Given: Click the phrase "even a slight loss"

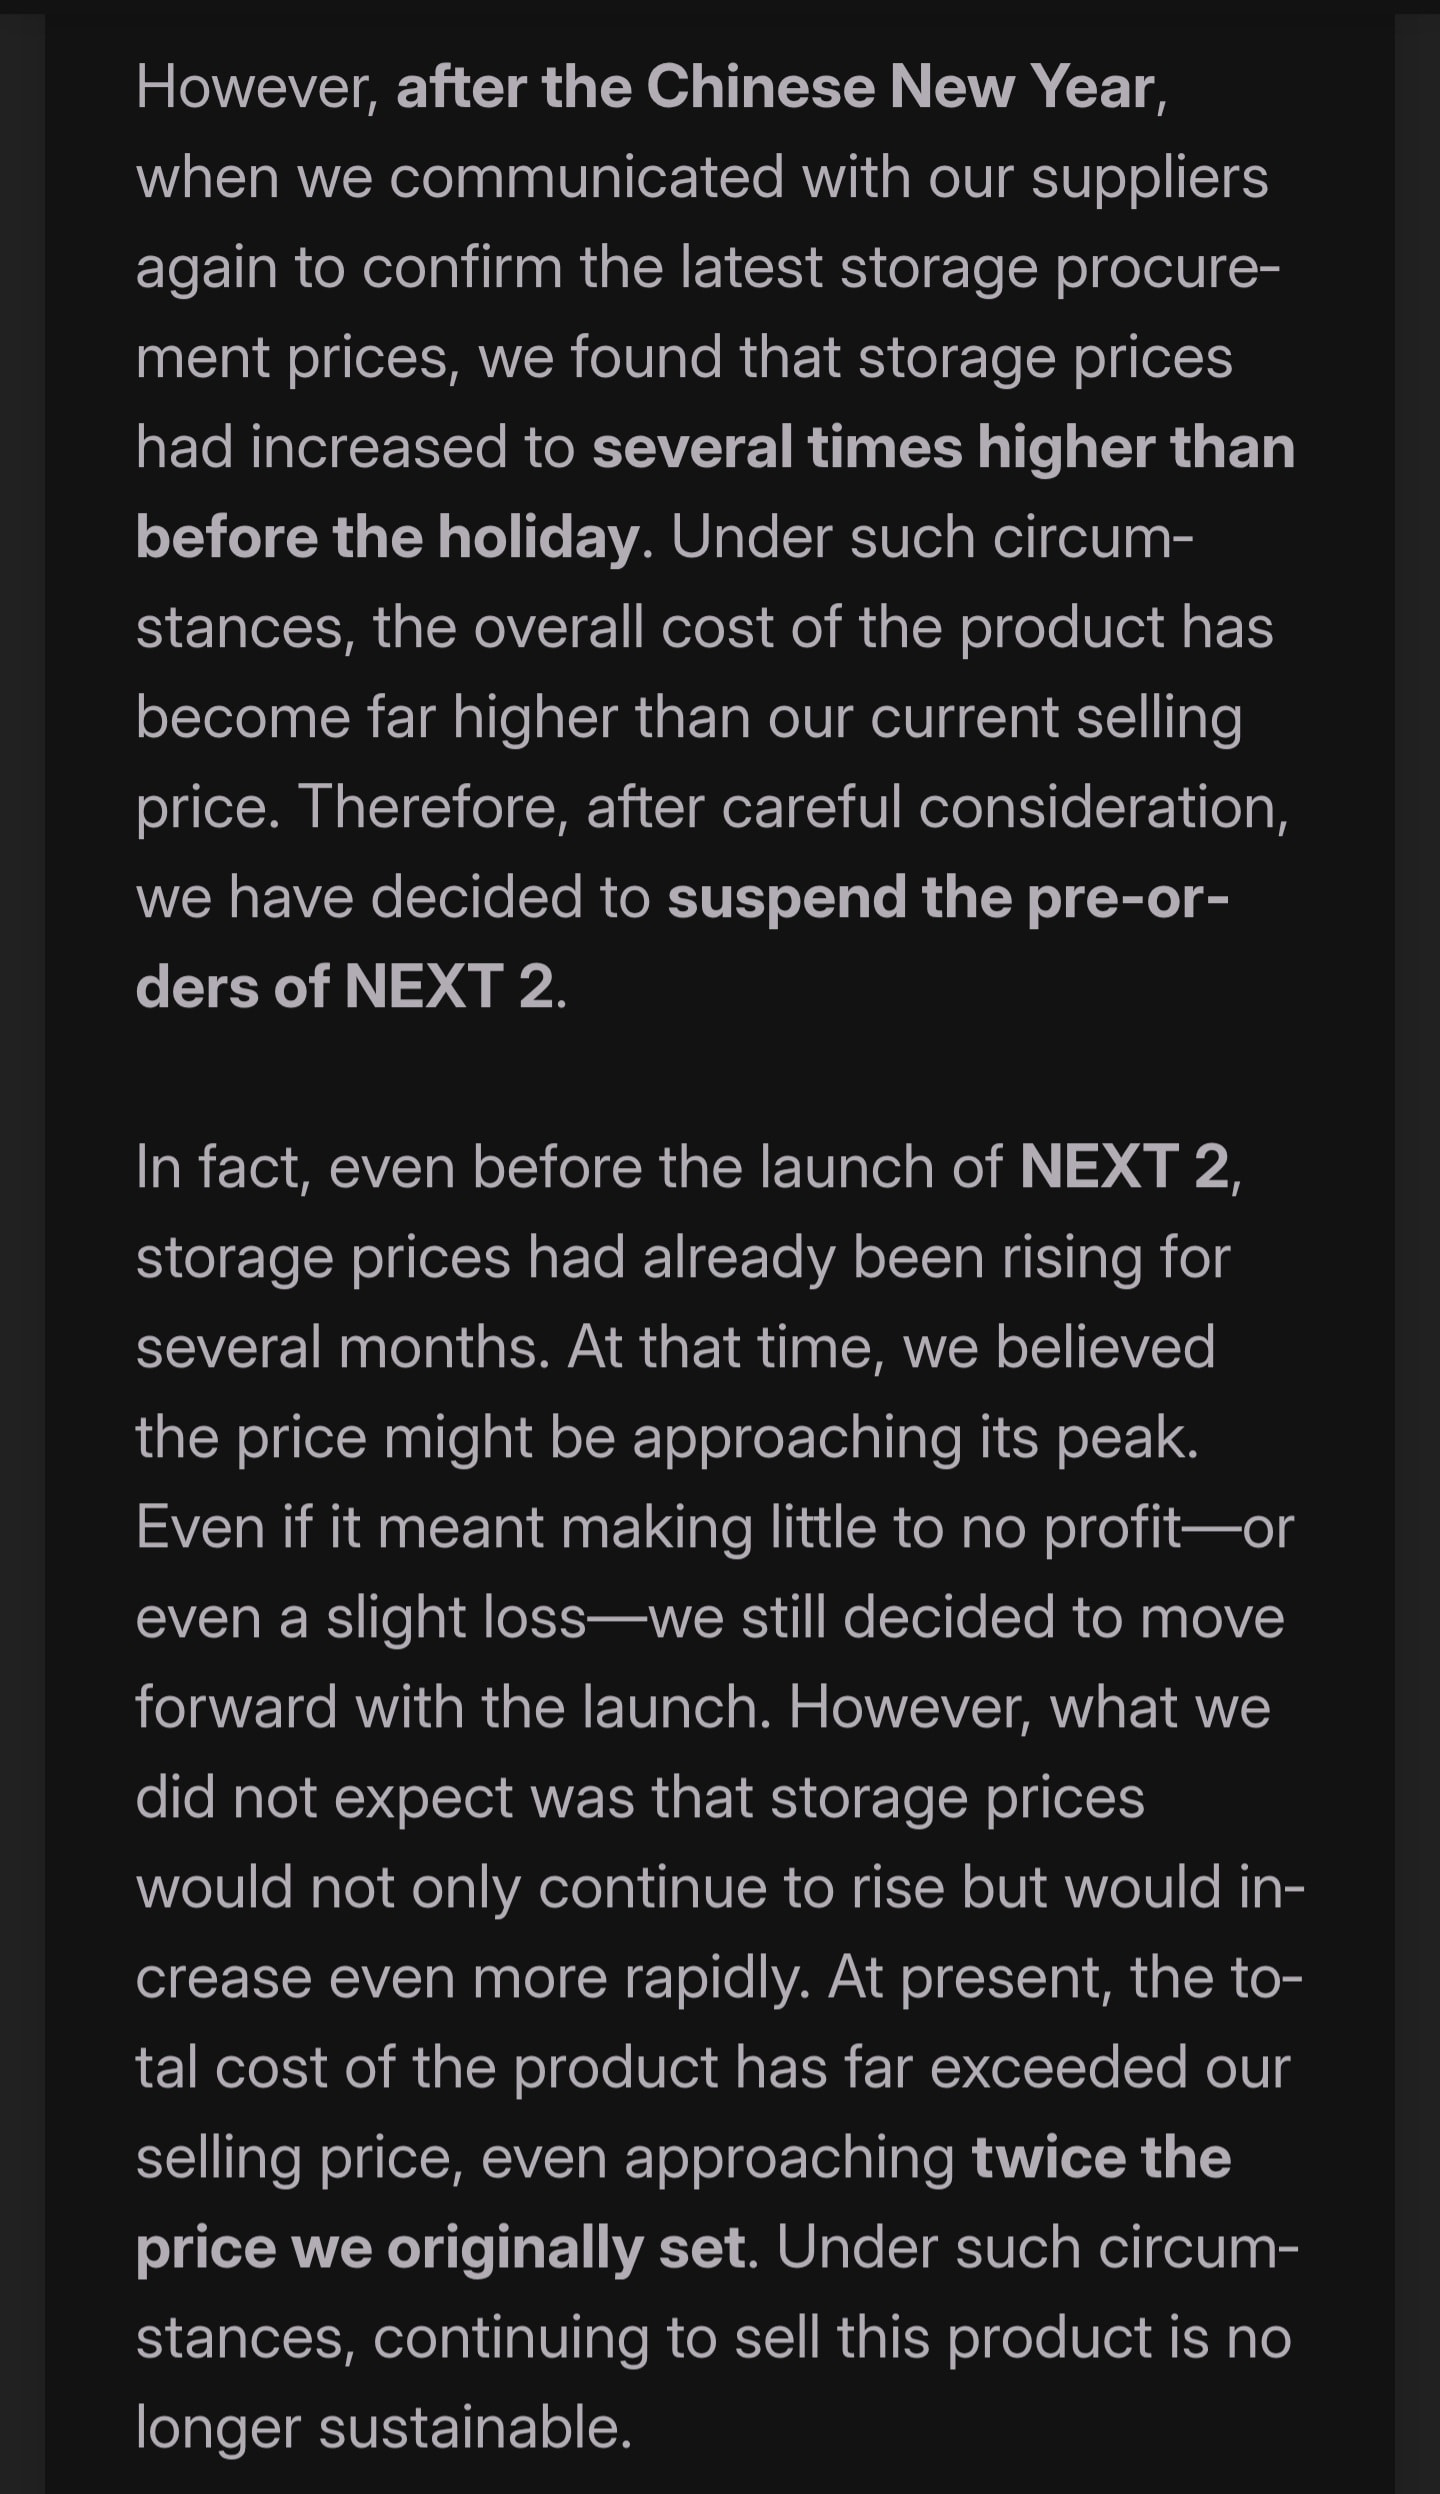Looking at the screenshot, I should point(361,1617).
